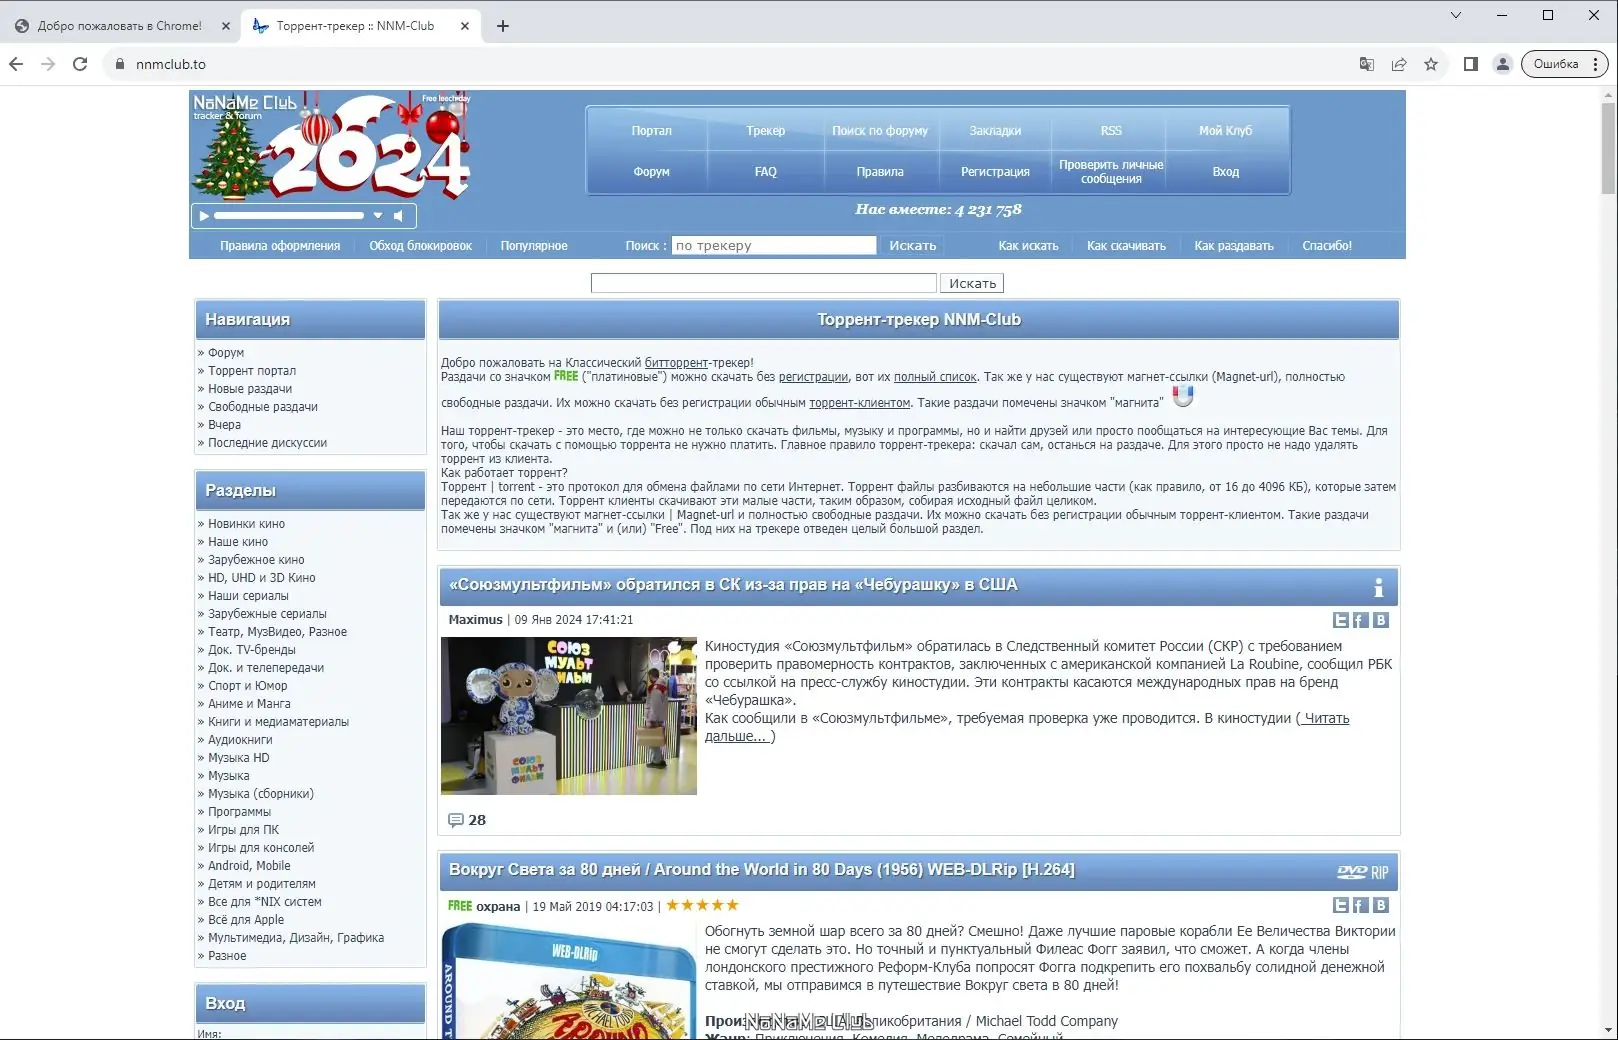Open a new browser tab

[x=503, y=26]
